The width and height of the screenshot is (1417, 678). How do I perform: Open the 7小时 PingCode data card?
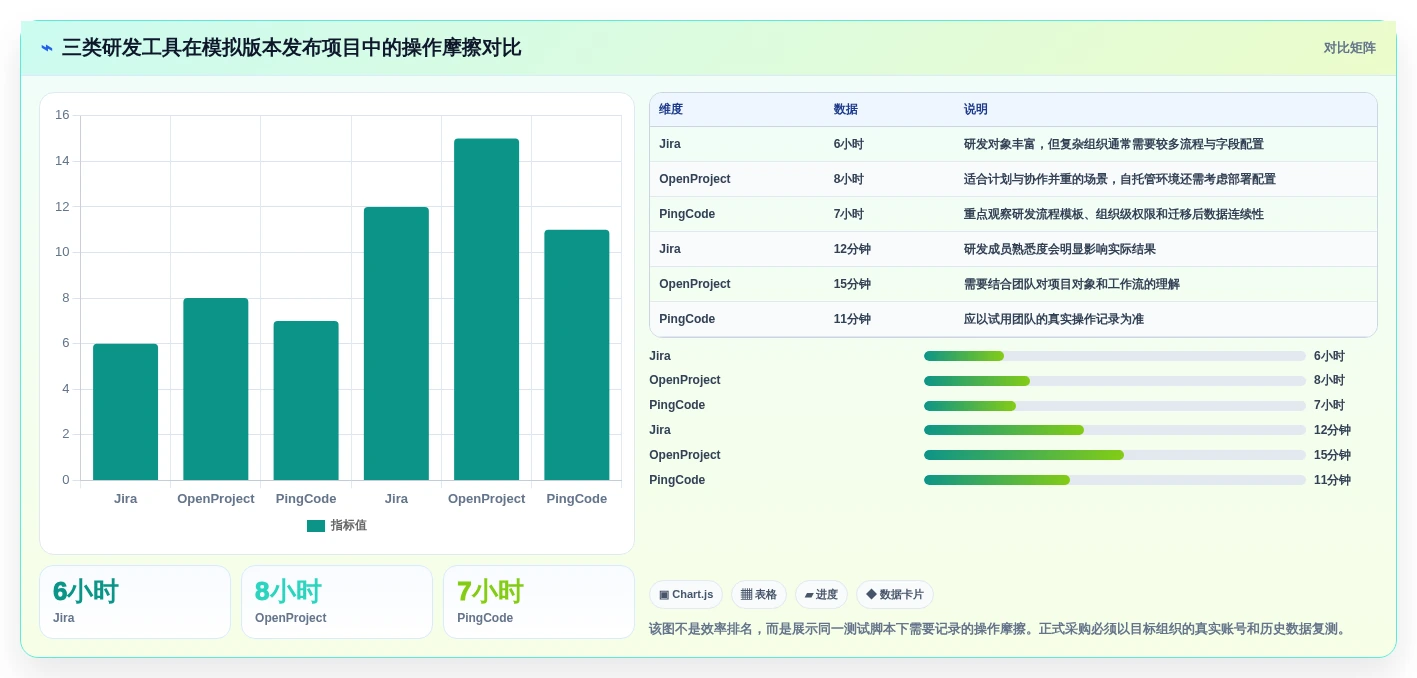coord(539,602)
